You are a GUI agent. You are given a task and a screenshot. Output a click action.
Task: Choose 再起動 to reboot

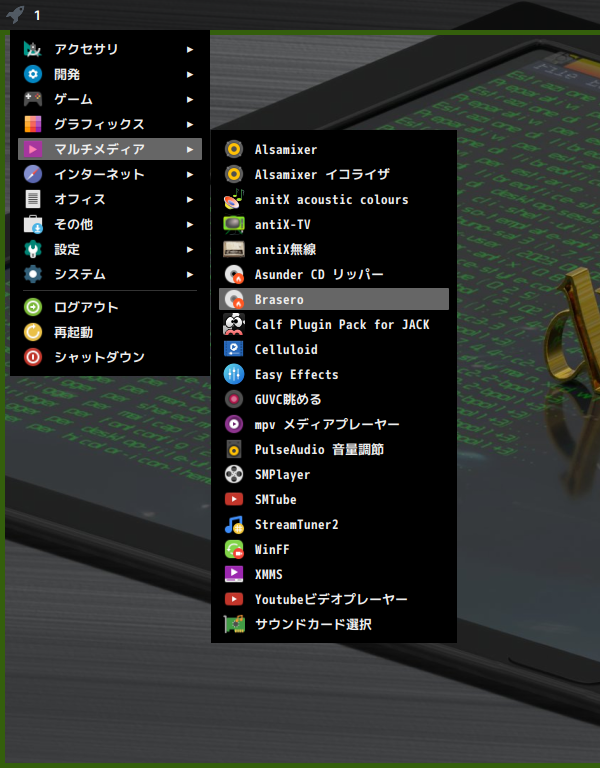pos(110,332)
